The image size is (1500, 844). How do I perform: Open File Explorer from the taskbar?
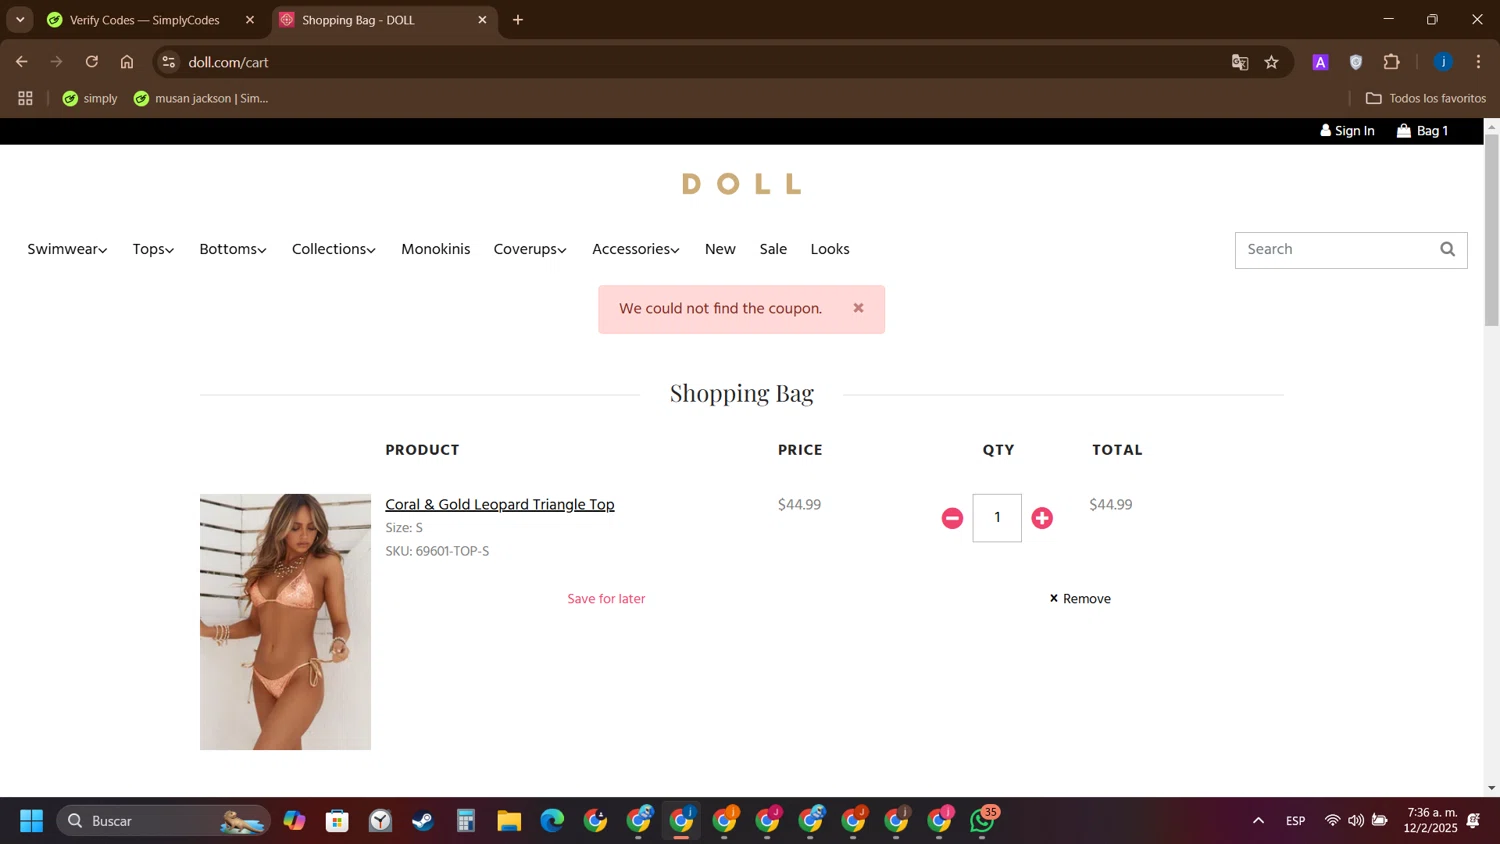[x=509, y=821]
